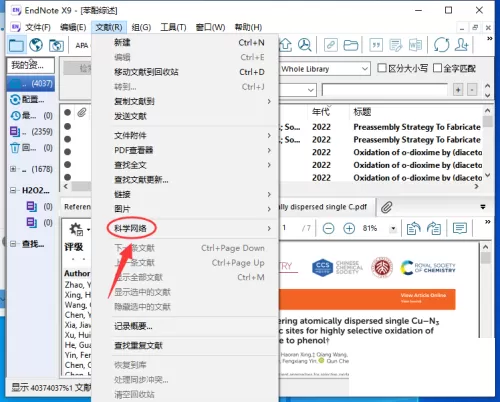Sort by the 标题 column header

[362, 112]
